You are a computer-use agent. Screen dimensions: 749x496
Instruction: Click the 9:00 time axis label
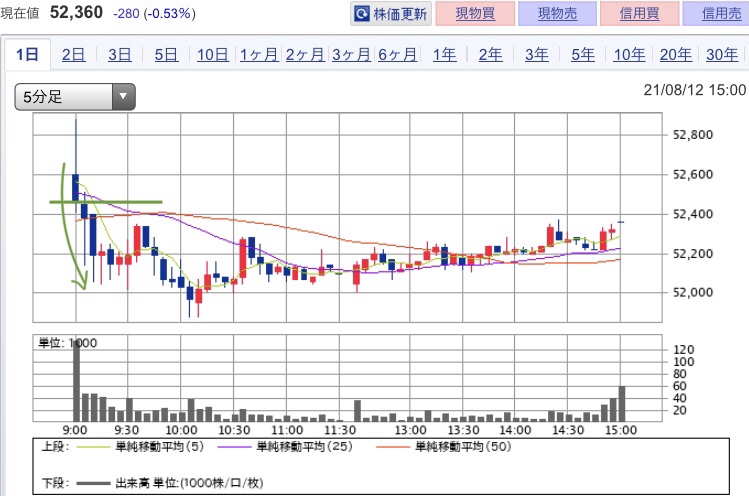click(x=75, y=430)
